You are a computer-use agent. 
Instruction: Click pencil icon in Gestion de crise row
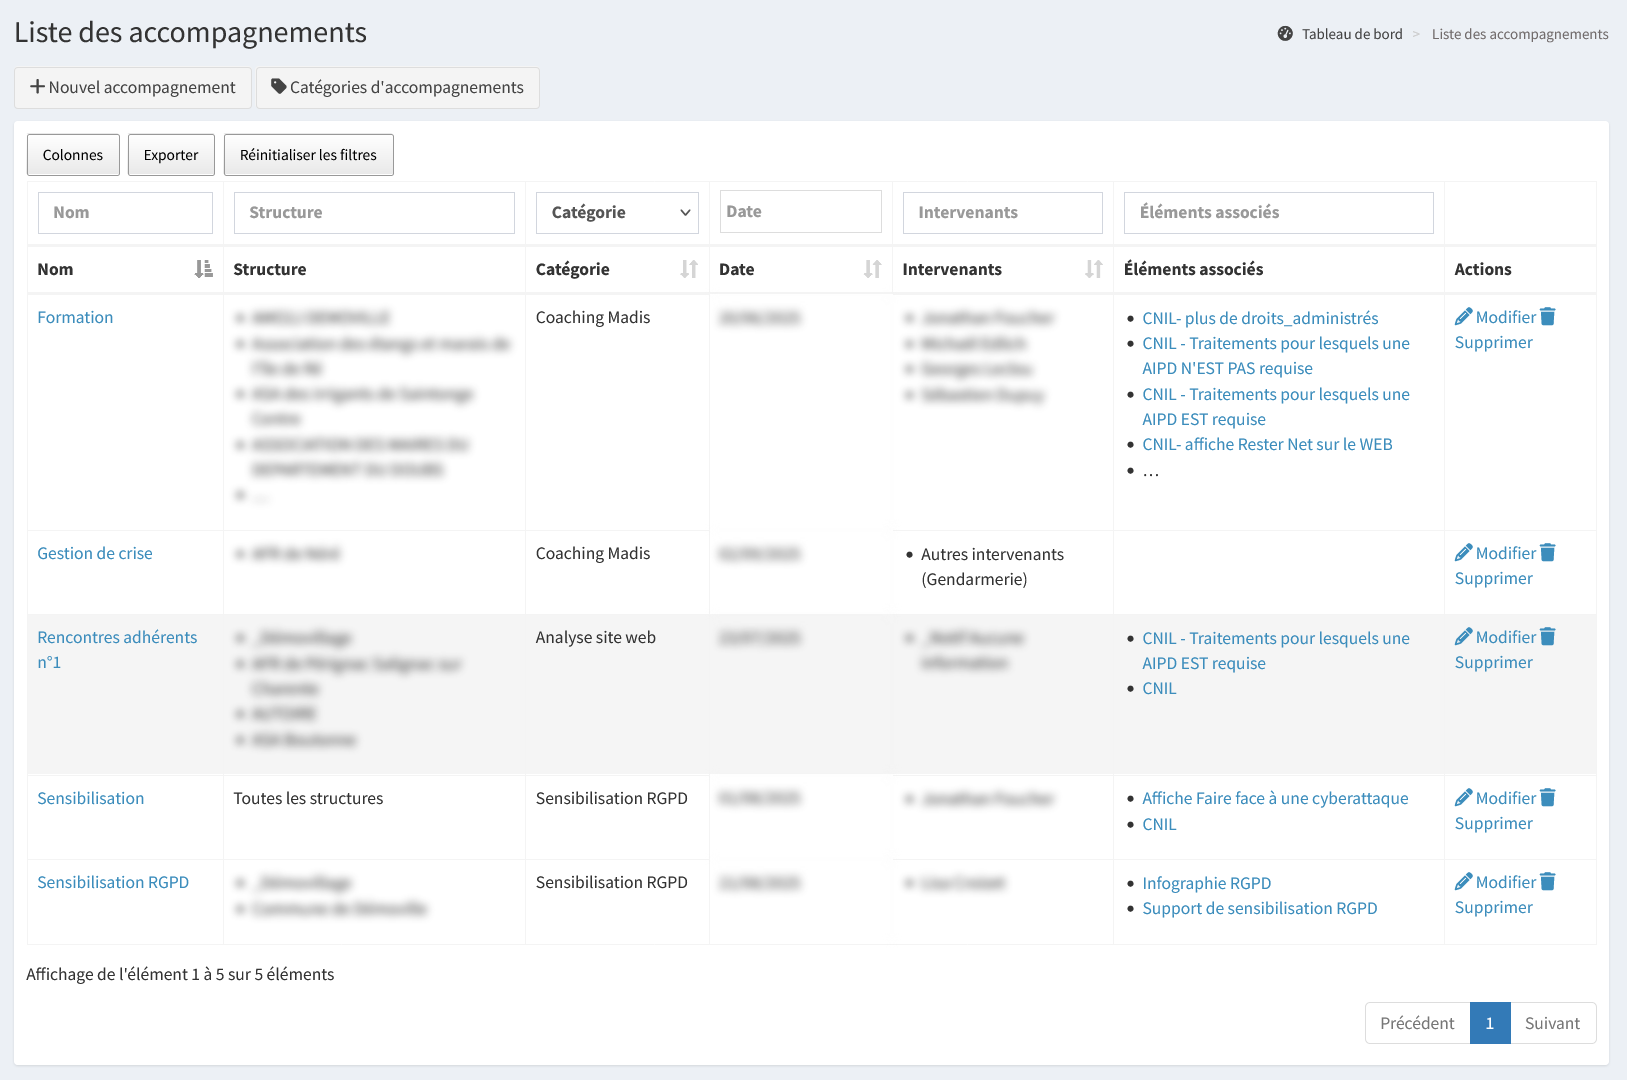1463,553
